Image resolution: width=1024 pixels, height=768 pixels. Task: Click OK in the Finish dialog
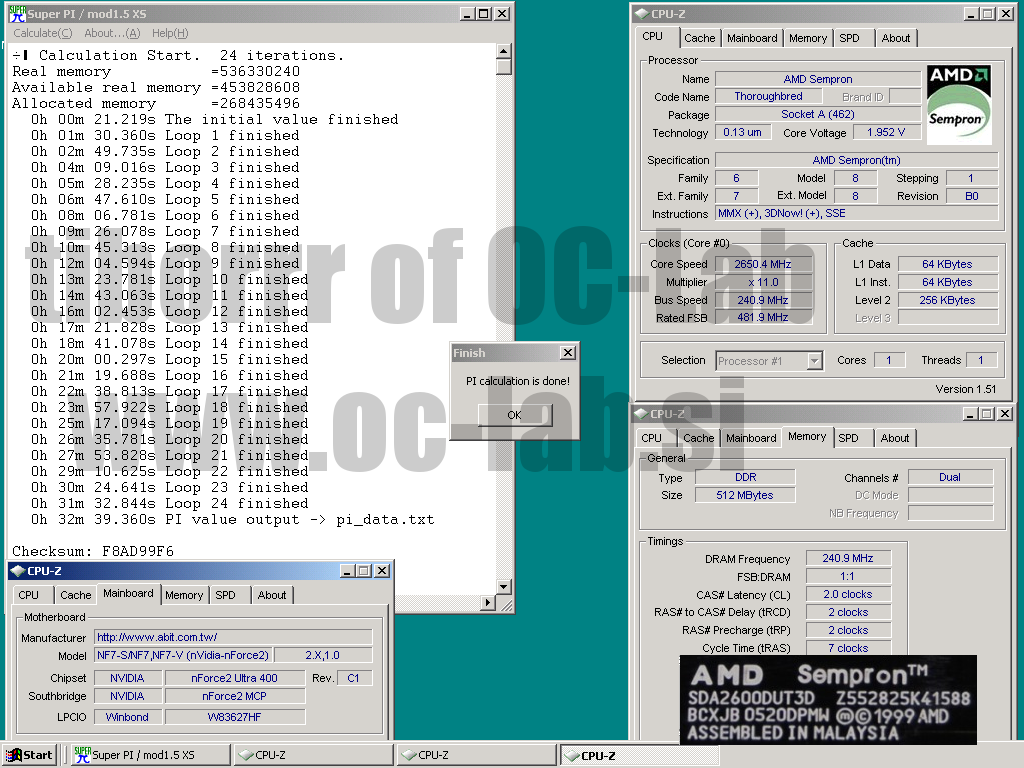pyautogui.click(x=515, y=415)
